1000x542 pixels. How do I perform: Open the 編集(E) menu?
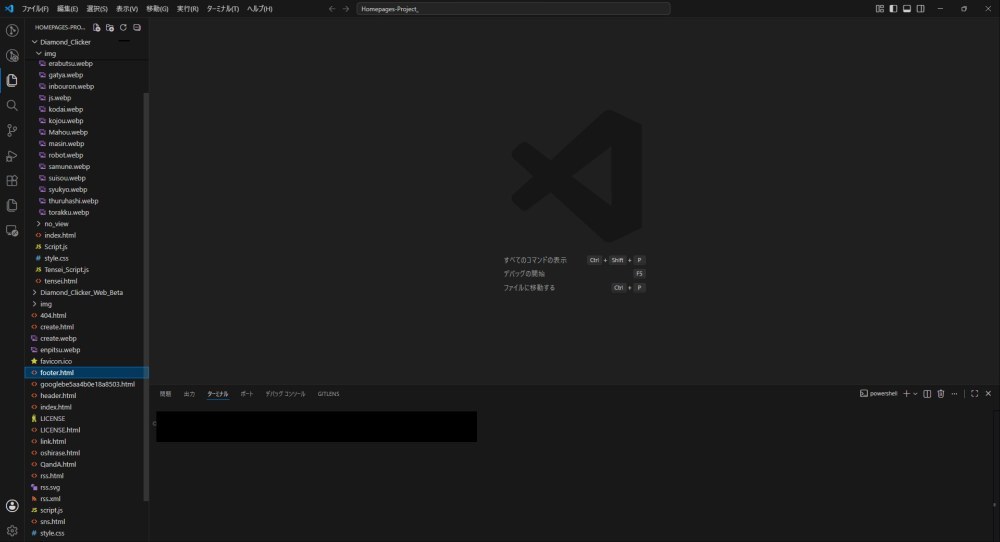(67, 9)
